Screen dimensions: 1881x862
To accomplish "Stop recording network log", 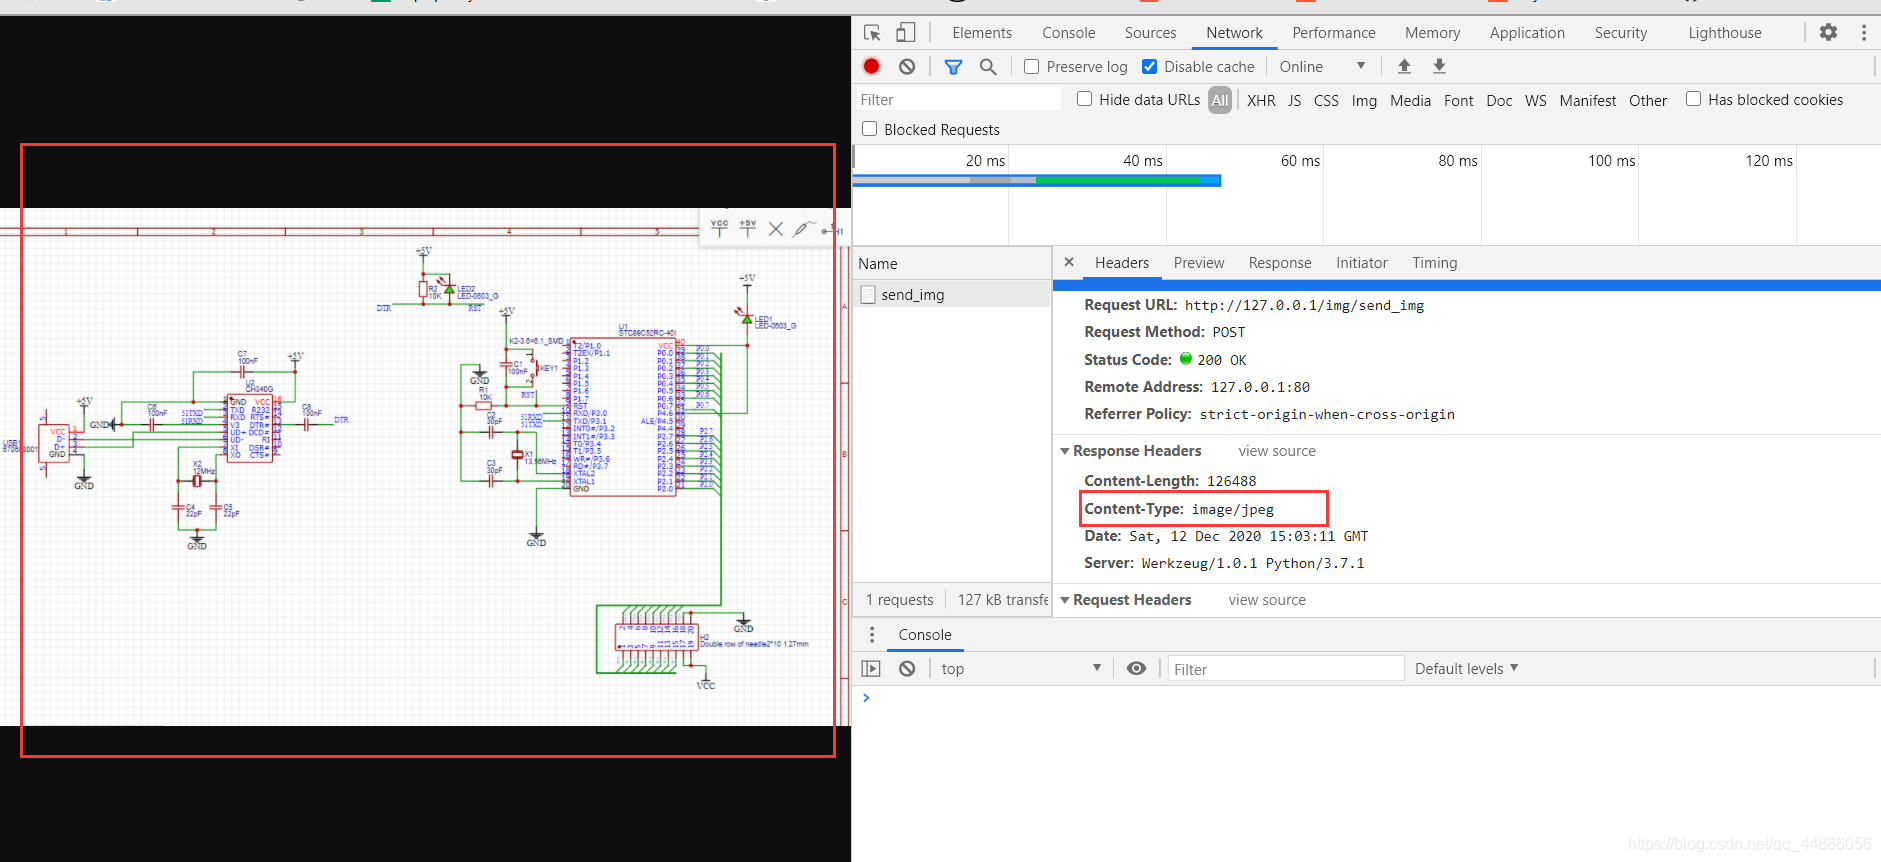I will pos(872,66).
